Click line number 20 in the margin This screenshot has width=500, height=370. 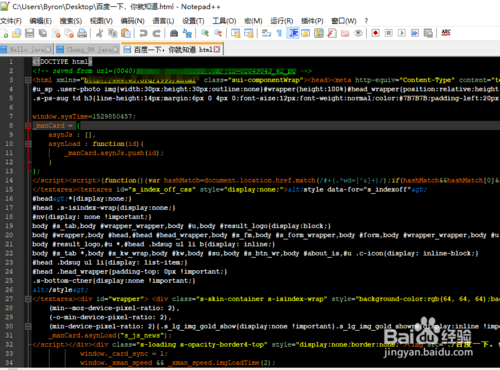[x=9, y=235]
